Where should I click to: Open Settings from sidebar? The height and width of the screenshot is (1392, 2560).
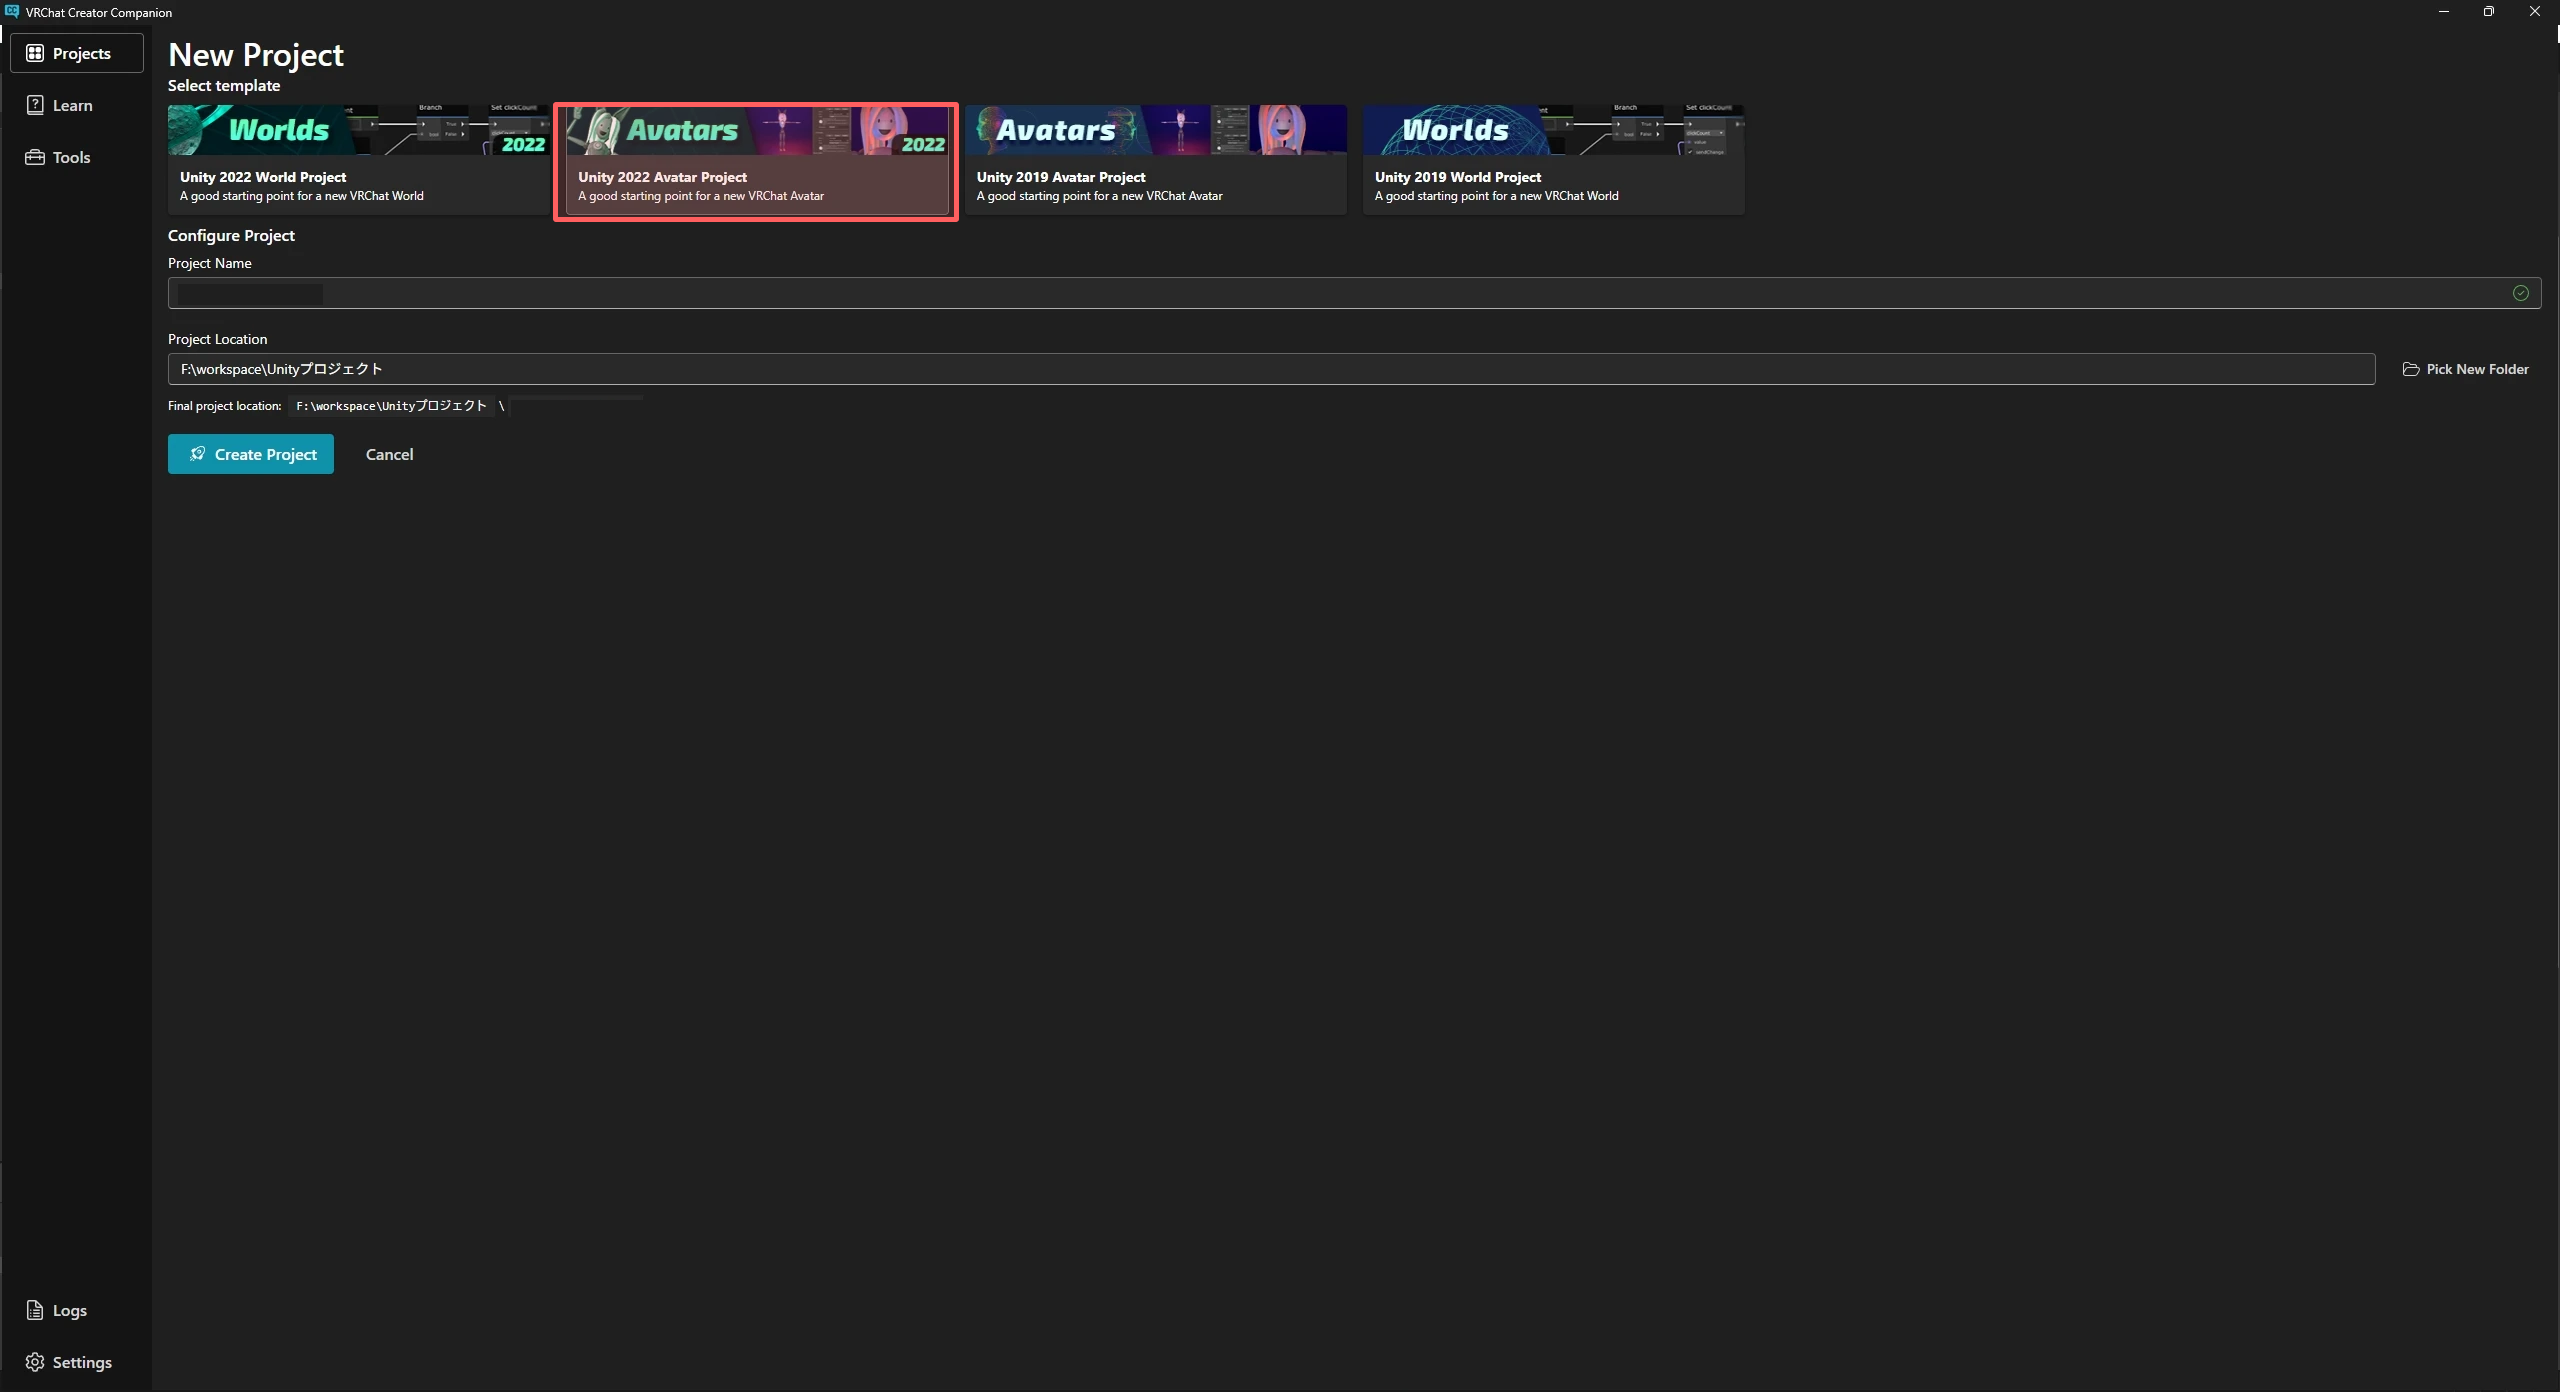[x=82, y=1363]
